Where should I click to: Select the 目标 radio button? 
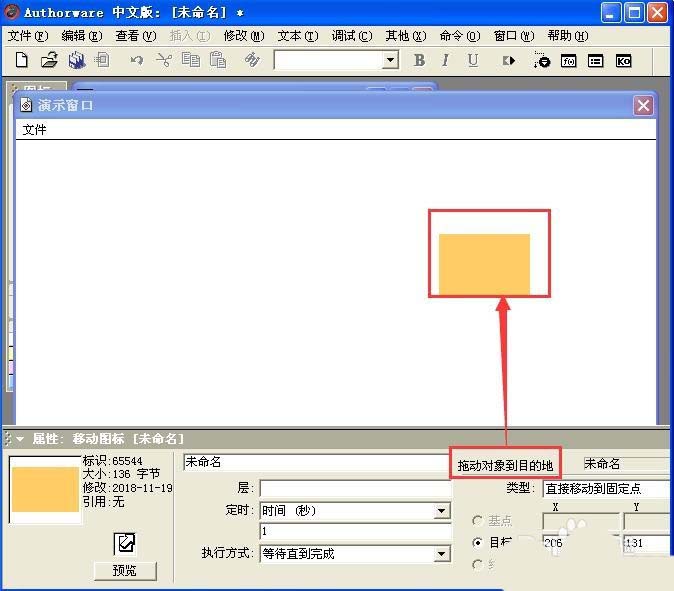pos(477,543)
